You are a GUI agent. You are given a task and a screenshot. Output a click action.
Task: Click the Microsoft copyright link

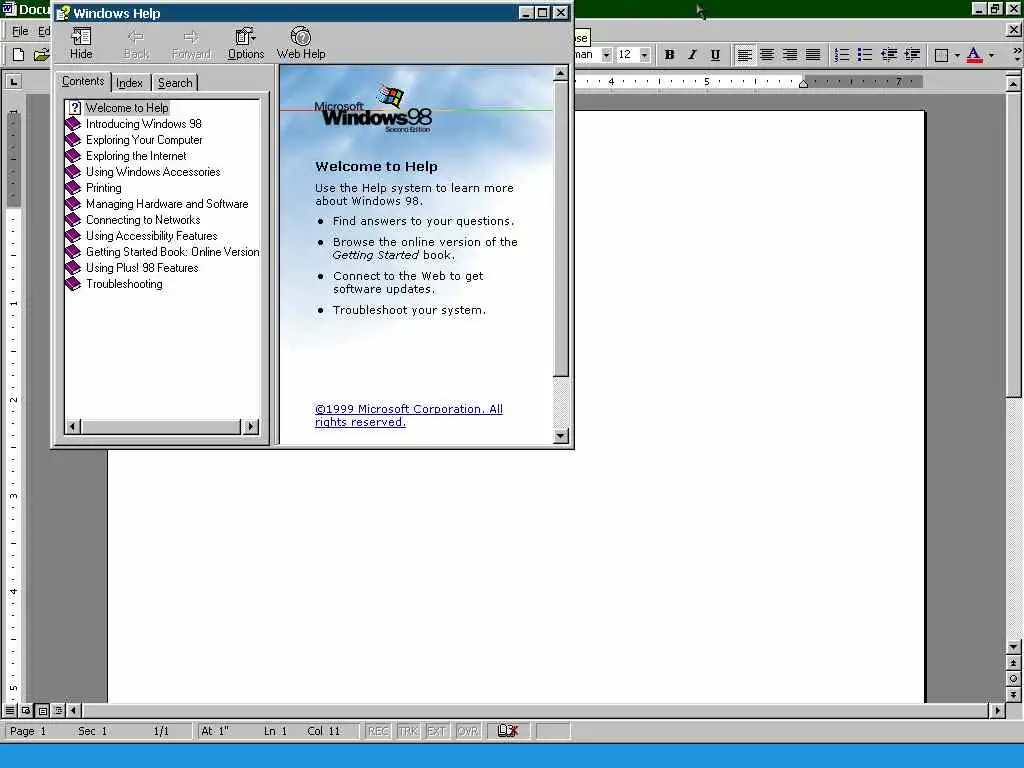tap(408, 415)
